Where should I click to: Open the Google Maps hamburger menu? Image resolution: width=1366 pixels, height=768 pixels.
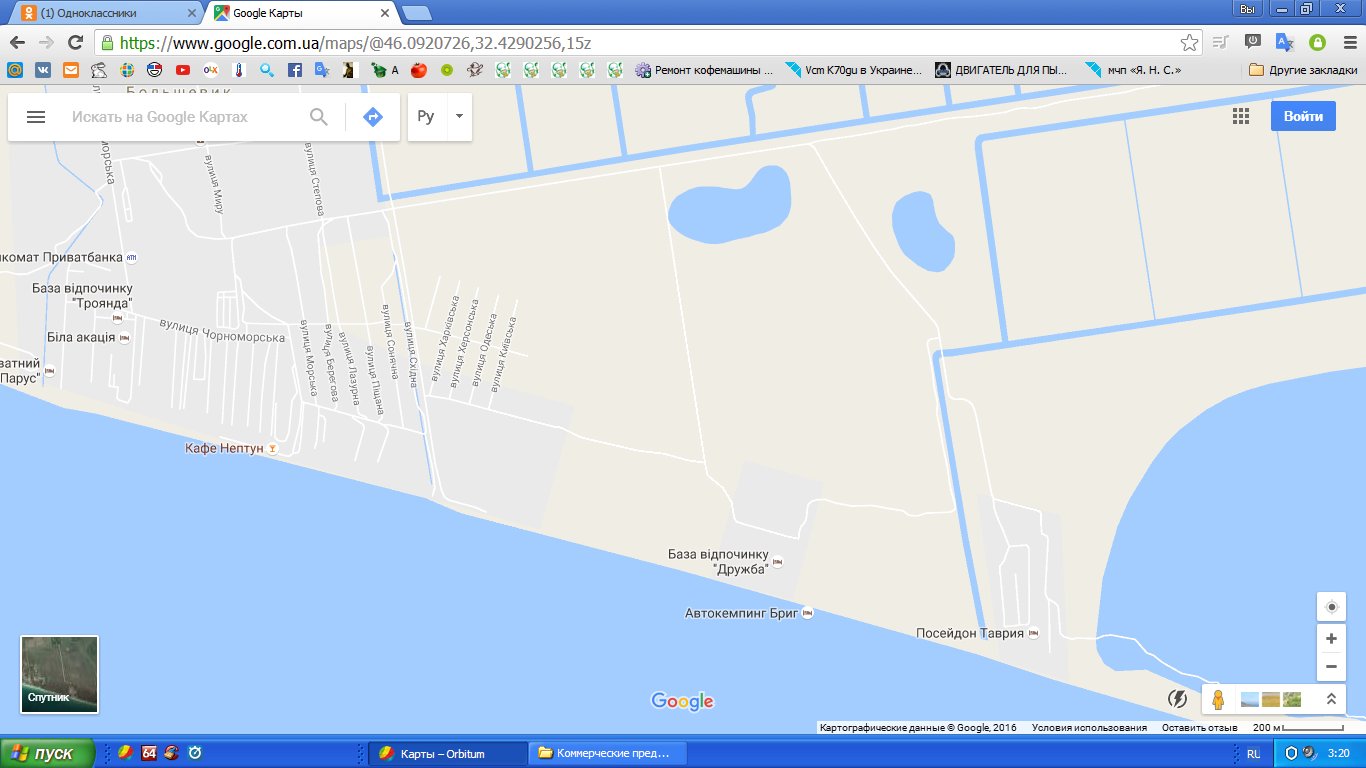click(36, 117)
